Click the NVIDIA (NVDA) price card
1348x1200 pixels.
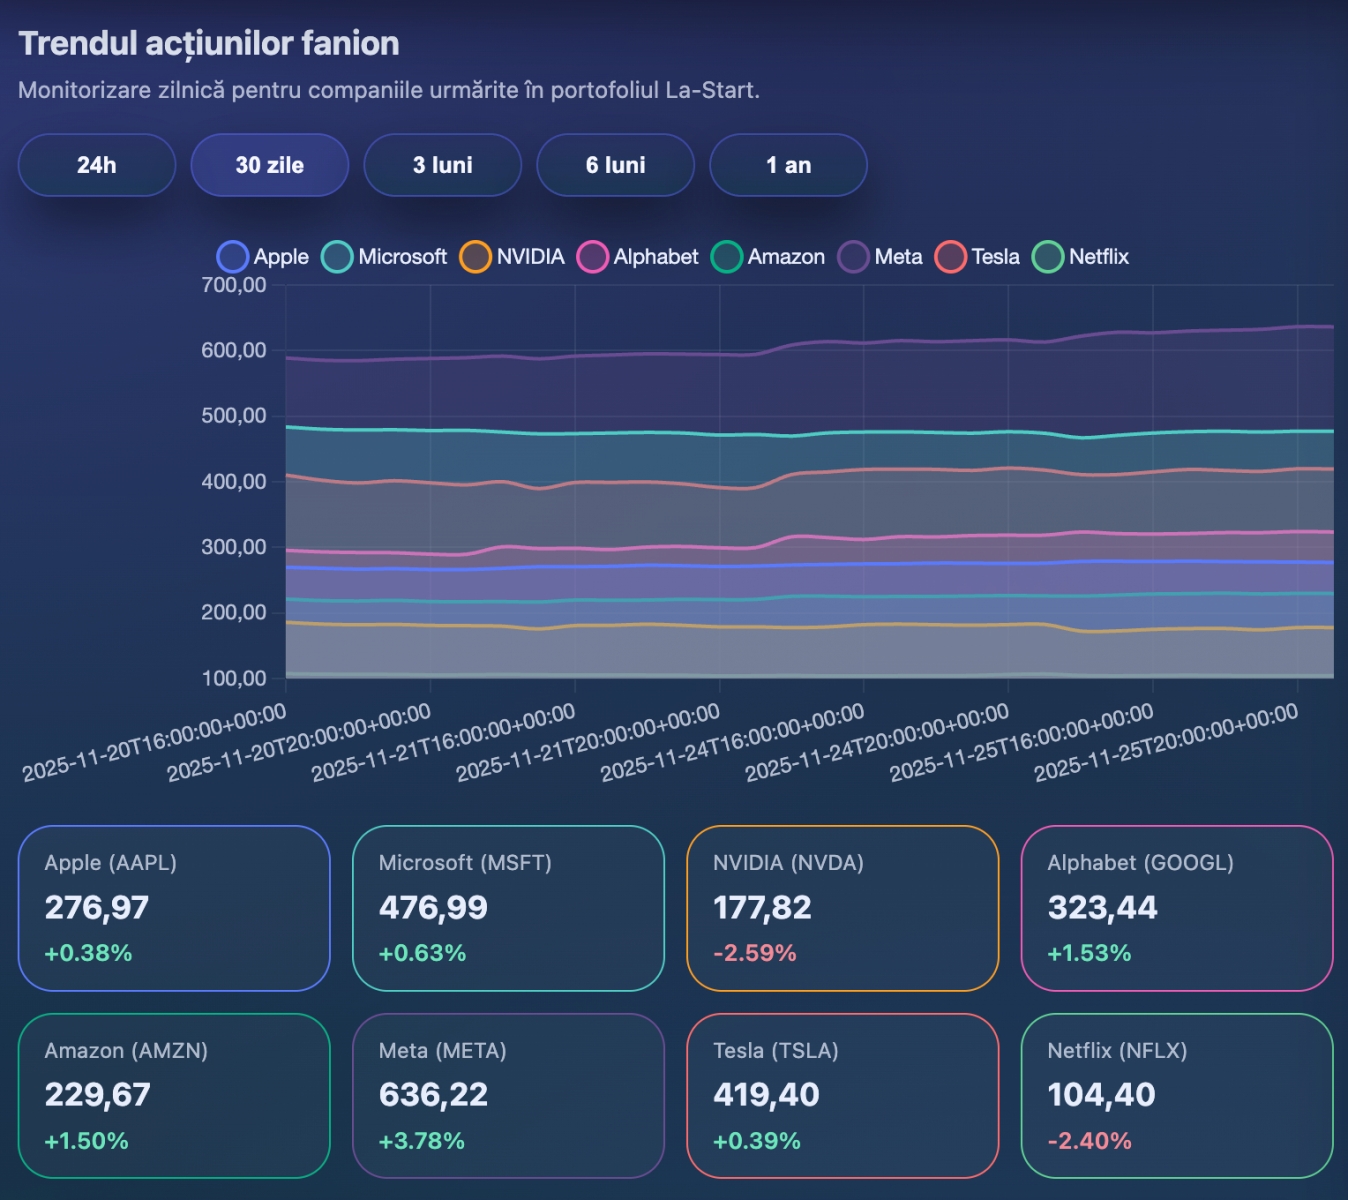[x=842, y=908]
